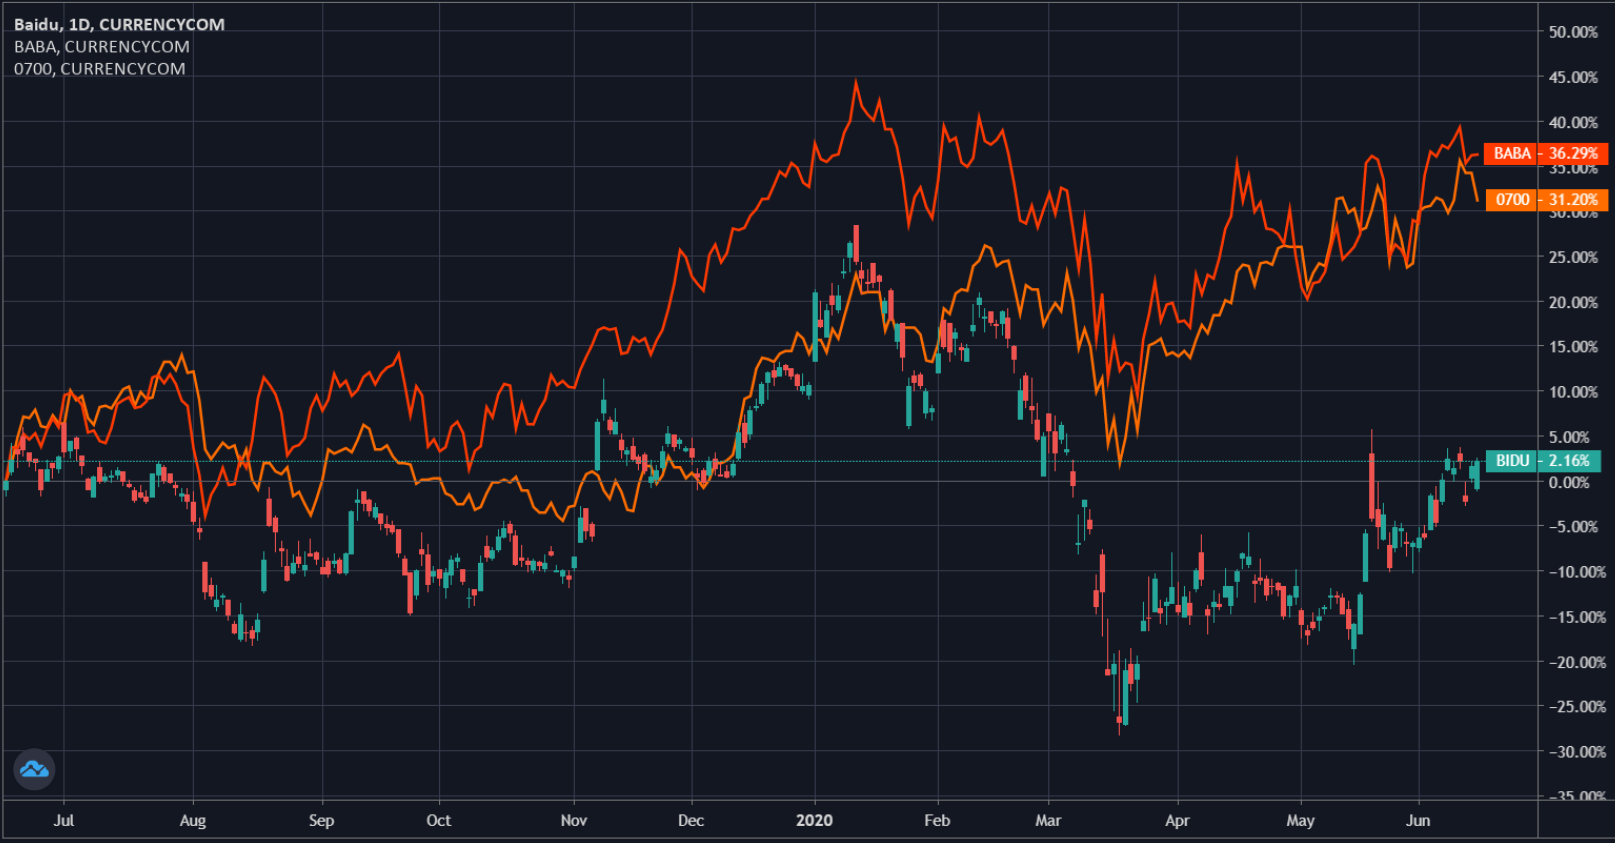
Task: Click the Jun label on time axis
Action: click(x=1418, y=820)
